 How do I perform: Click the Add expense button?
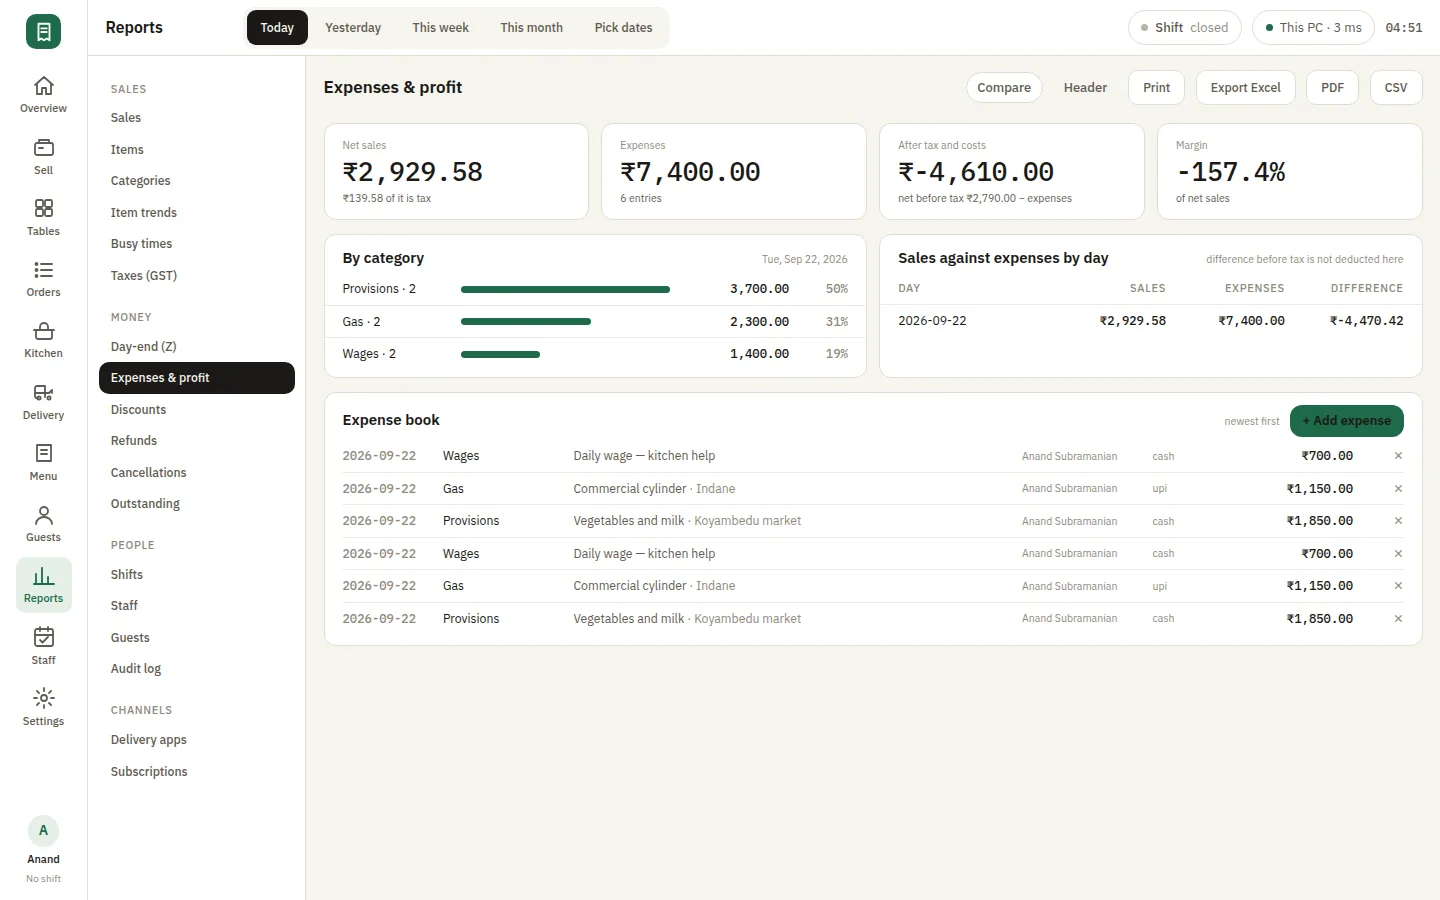tap(1346, 421)
